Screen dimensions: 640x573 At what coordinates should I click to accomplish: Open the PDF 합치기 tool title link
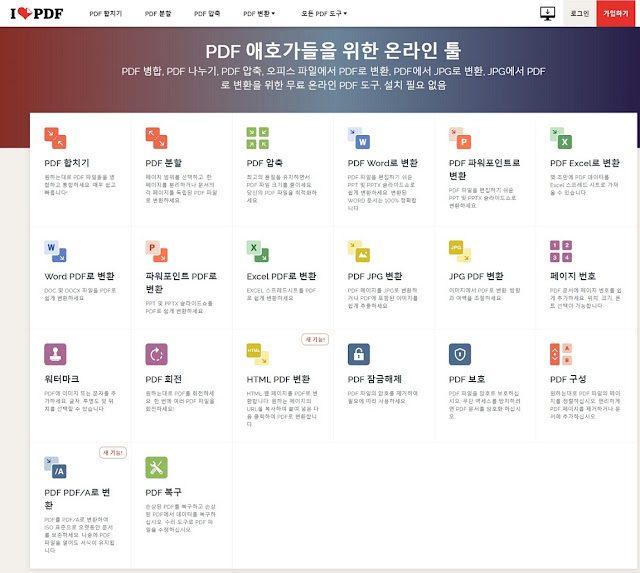(x=67, y=163)
